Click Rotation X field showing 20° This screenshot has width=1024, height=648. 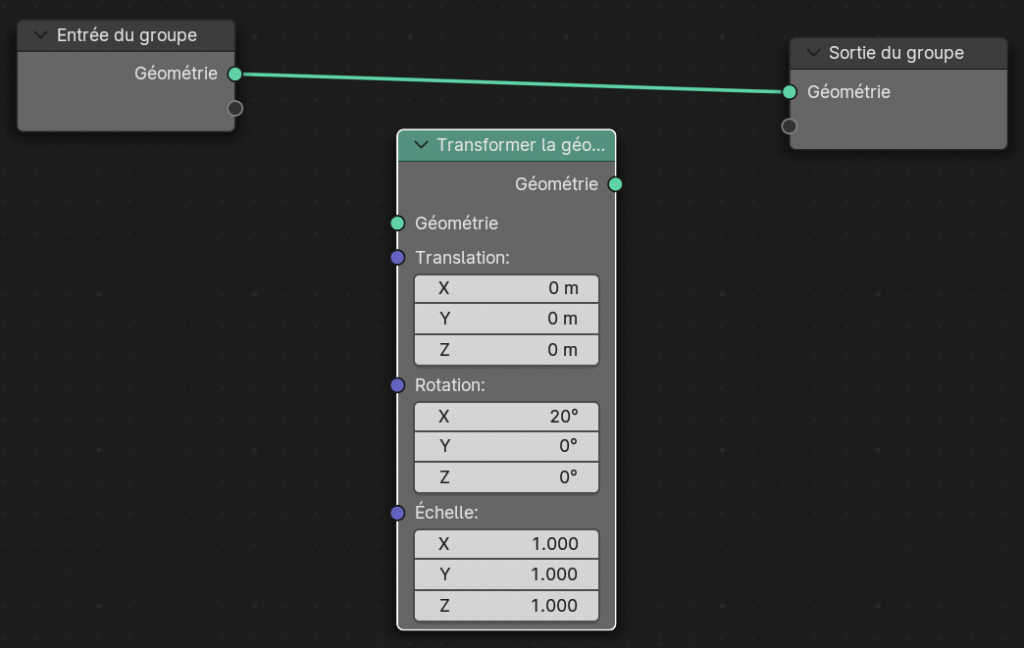[x=506, y=416]
